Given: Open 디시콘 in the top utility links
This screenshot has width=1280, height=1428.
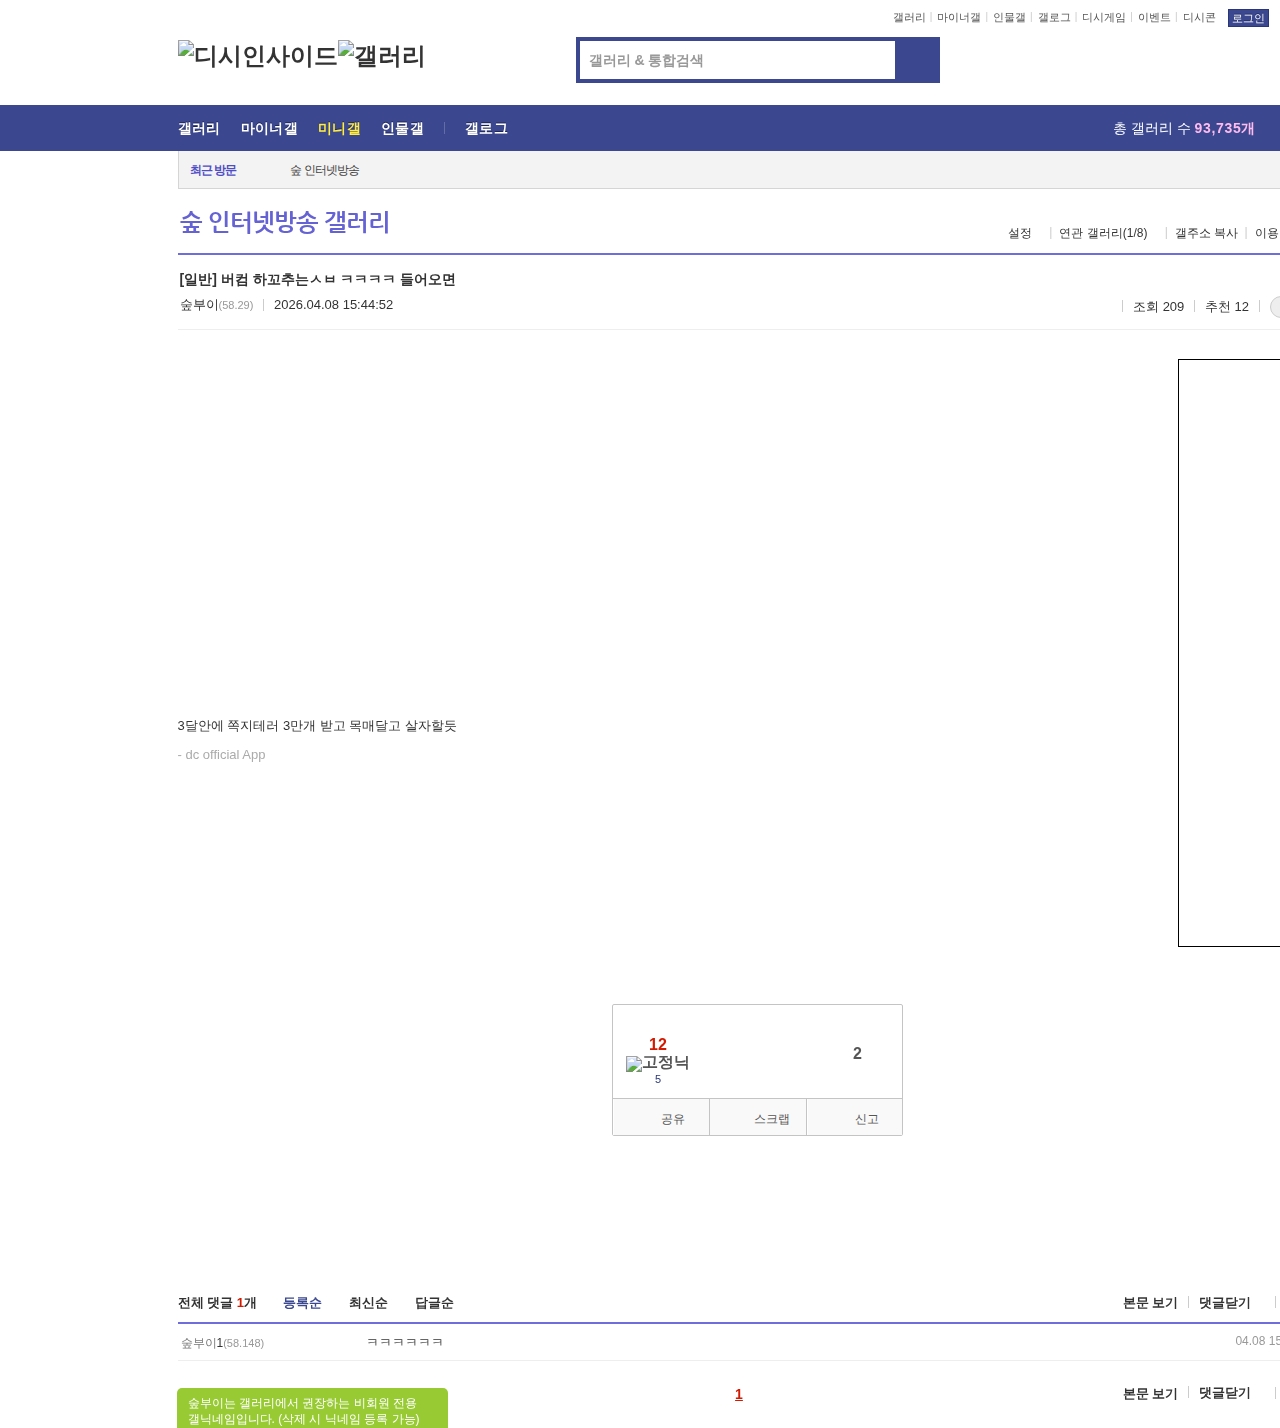Looking at the screenshot, I should pyautogui.click(x=1199, y=18).
